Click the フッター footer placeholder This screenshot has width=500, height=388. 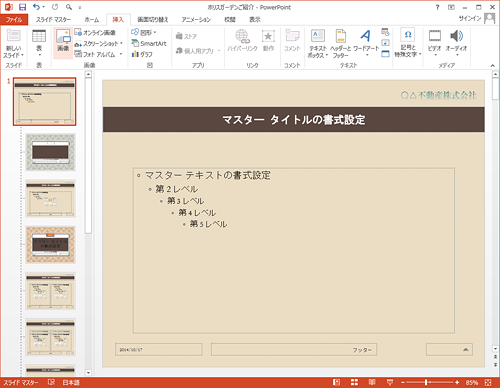pyautogui.click(x=294, y=350)
